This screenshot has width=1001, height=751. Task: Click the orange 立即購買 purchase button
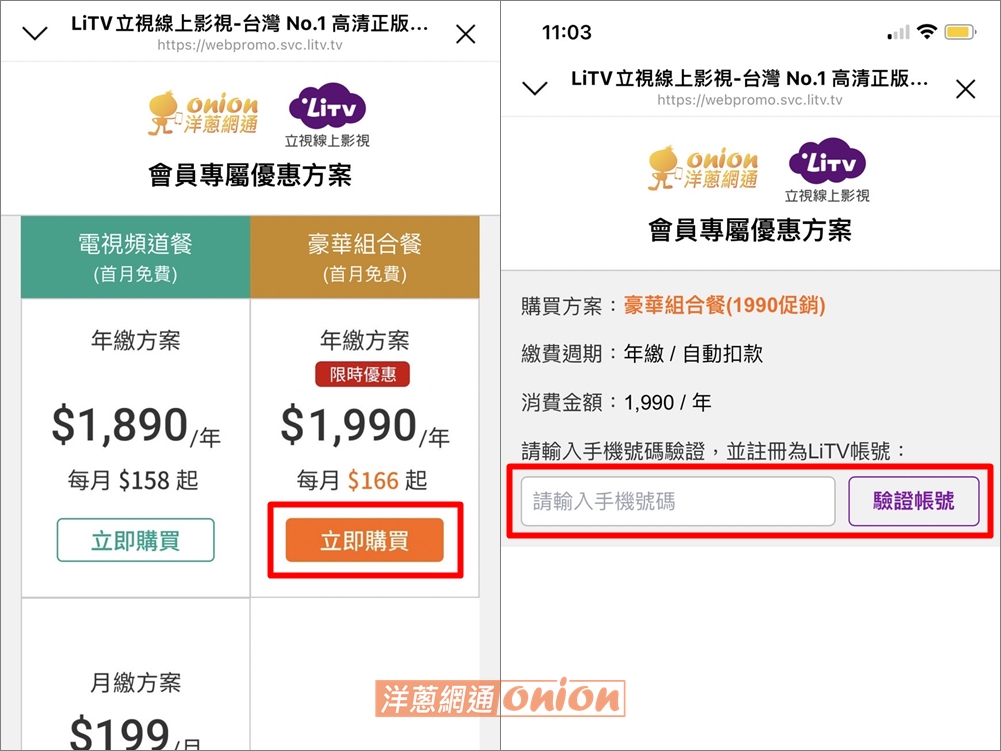[x=364, y=539]
